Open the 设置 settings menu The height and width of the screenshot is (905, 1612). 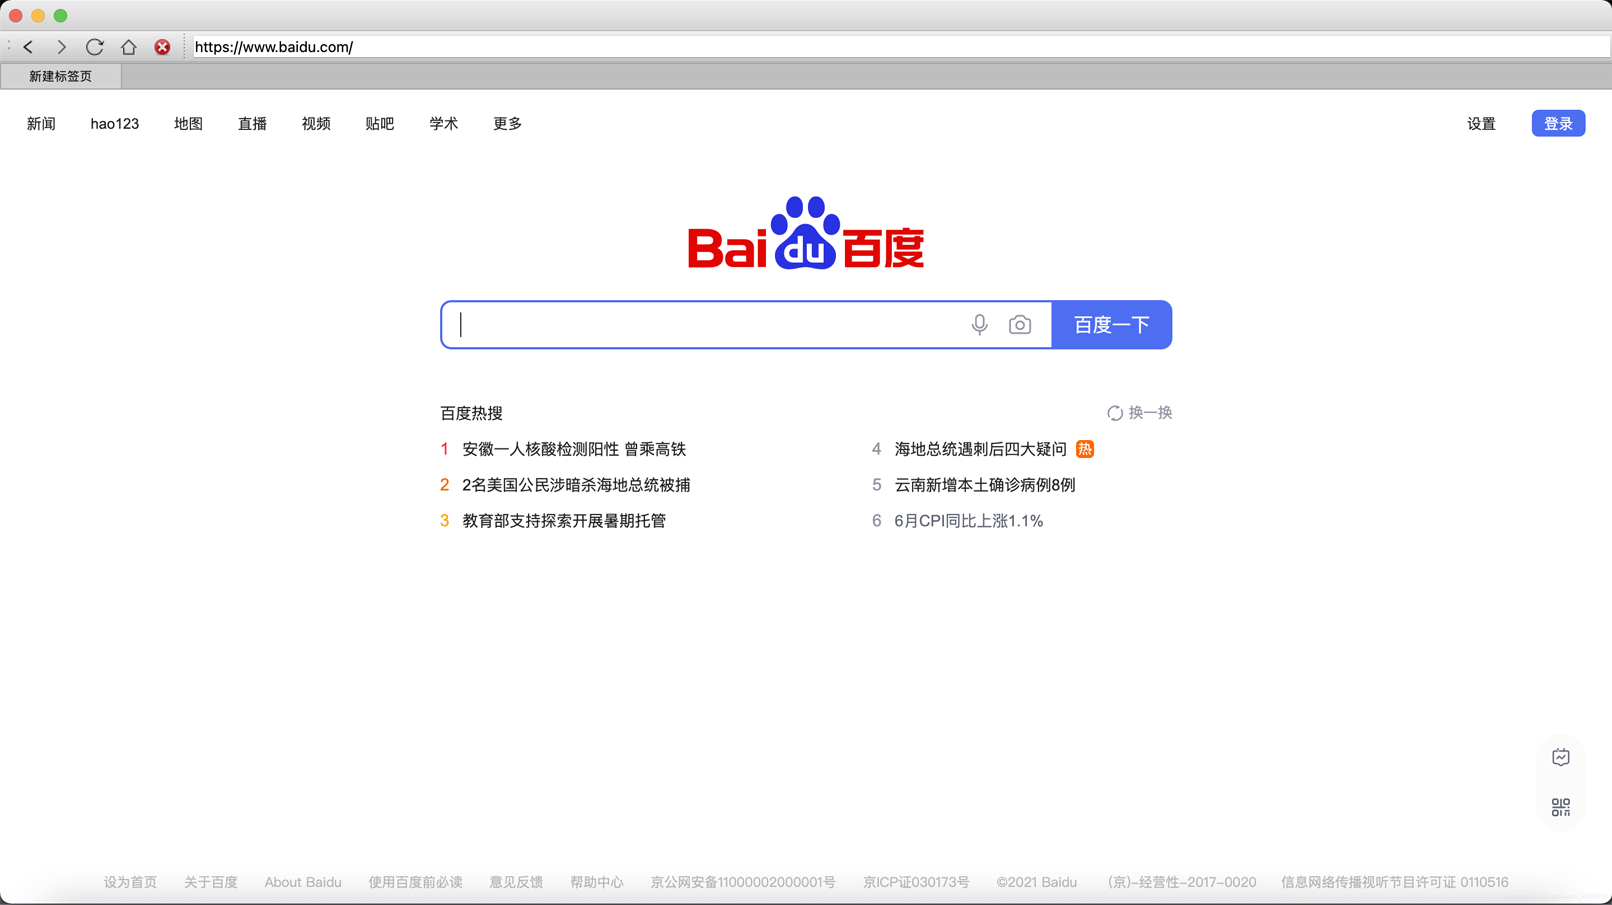[1480, 124]
